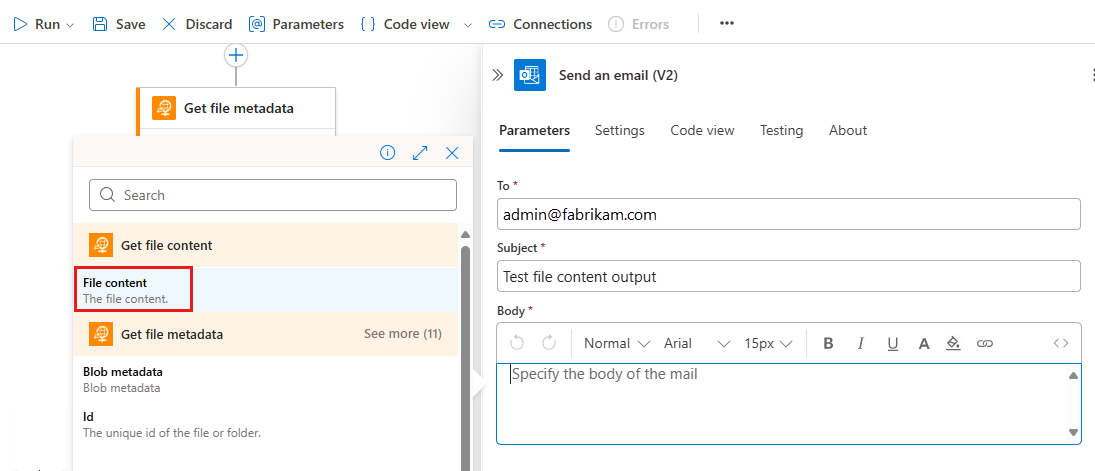
Task: Open the Normal paragraph style dropdown
Action: click(617, 343)
